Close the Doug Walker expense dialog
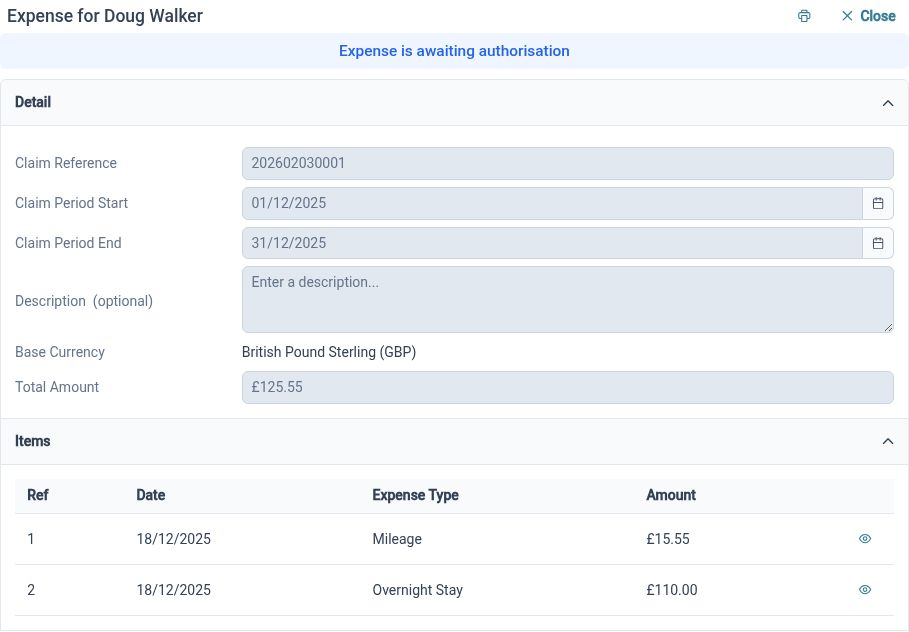 pyautogui.click(x=868, y=16)
